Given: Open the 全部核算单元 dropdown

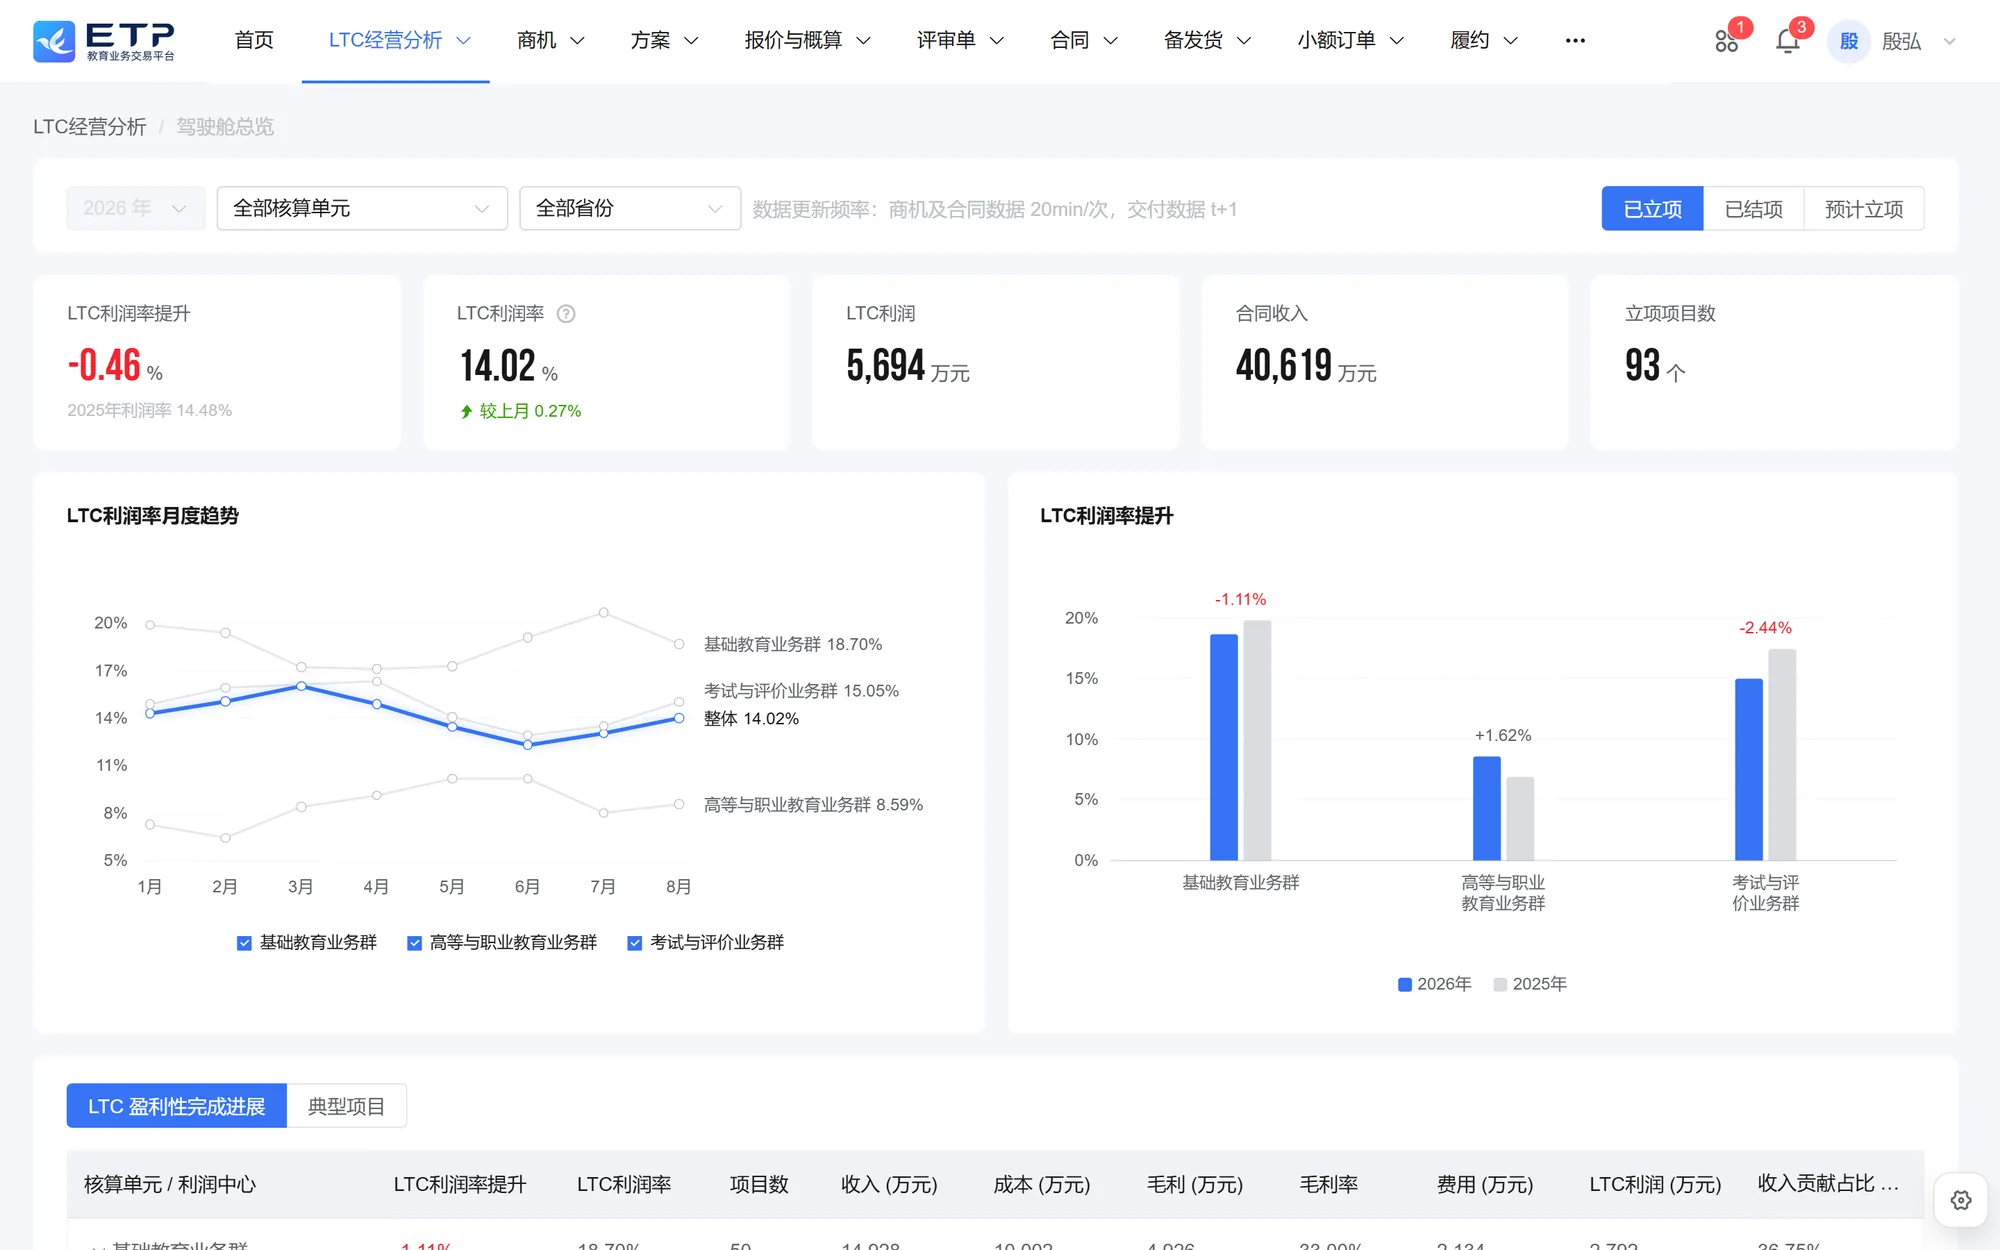Looking at the screenshot, I should click(x=362, y=208).
